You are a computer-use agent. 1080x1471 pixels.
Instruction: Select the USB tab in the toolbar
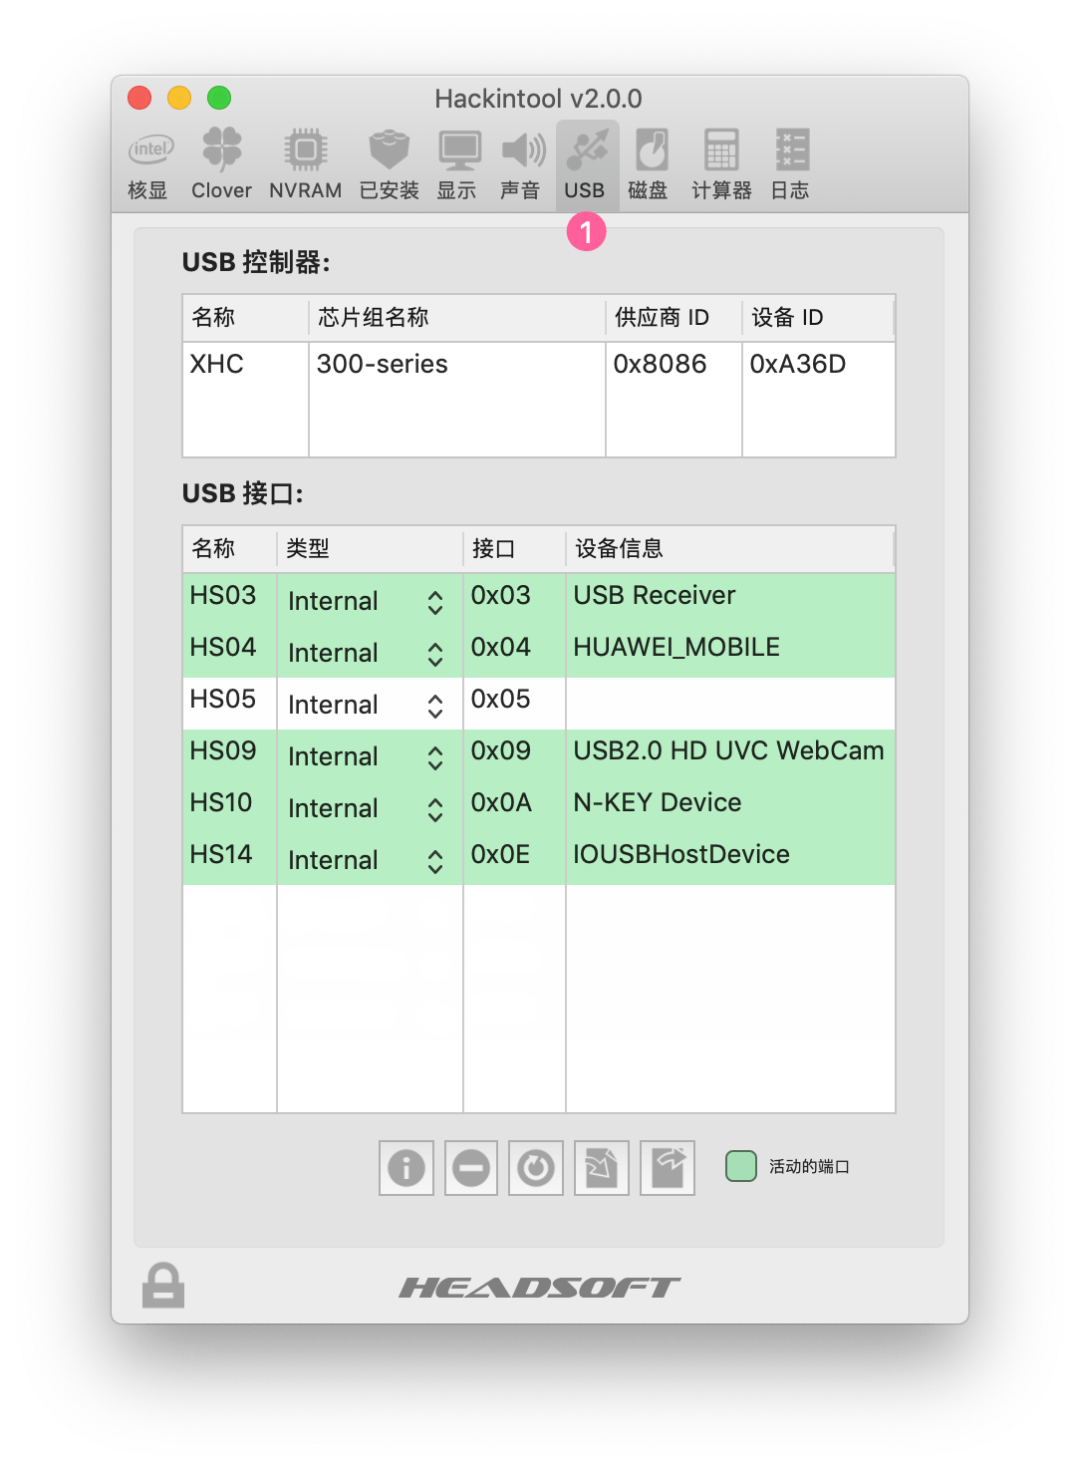pos(585,163)
